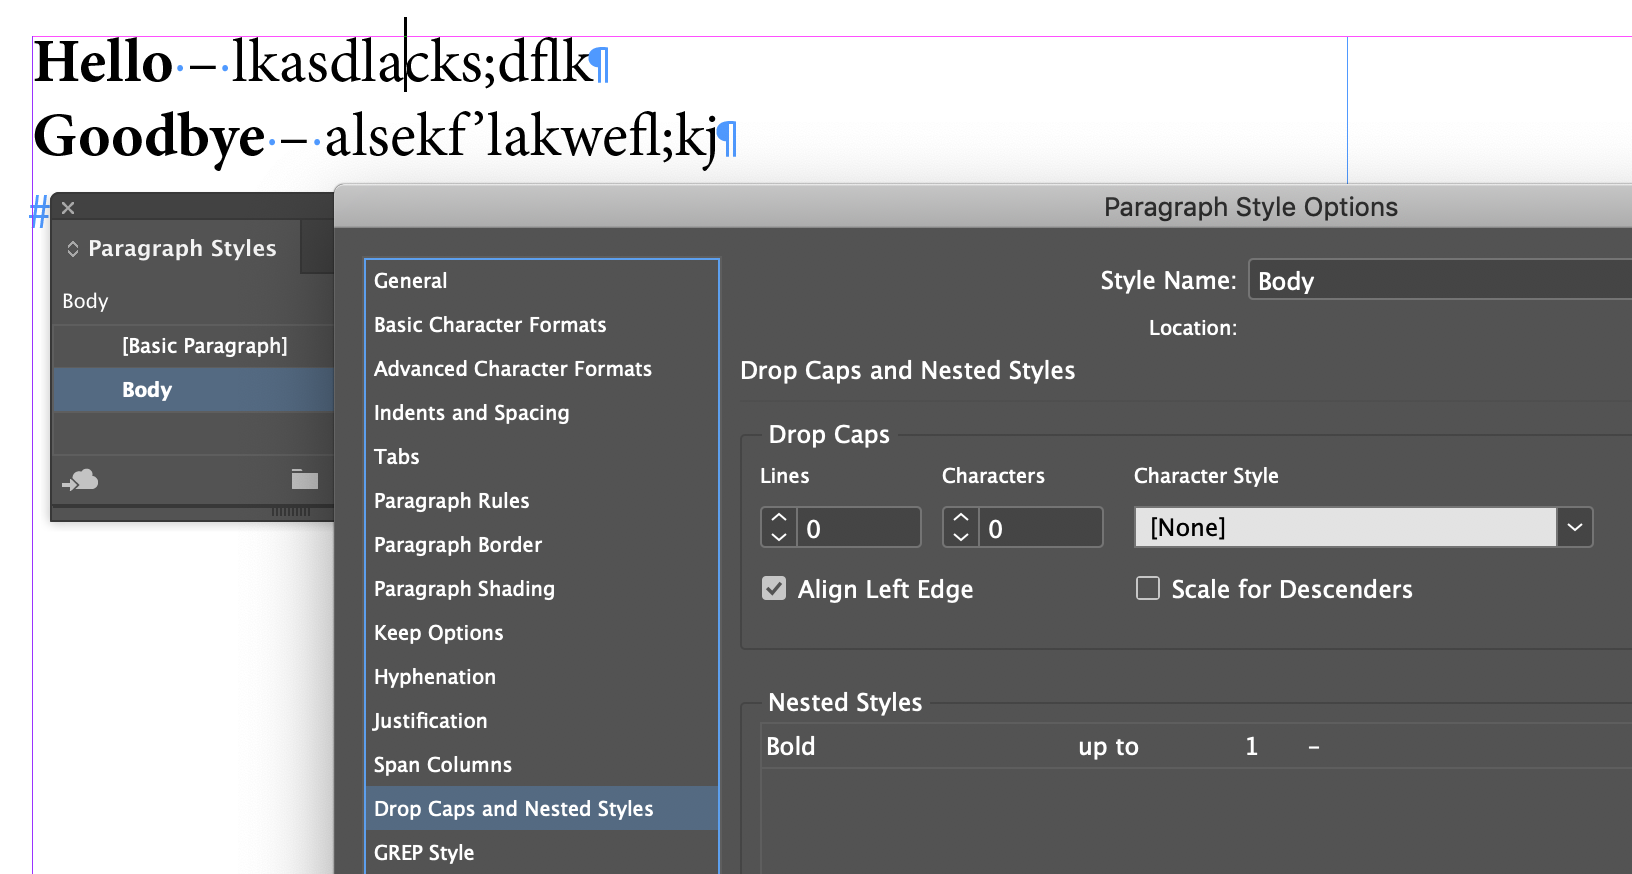This screenshot has width=1632, height=874.
Task: Click Add style to CC Library cloud icon
Action: (81, 481)
